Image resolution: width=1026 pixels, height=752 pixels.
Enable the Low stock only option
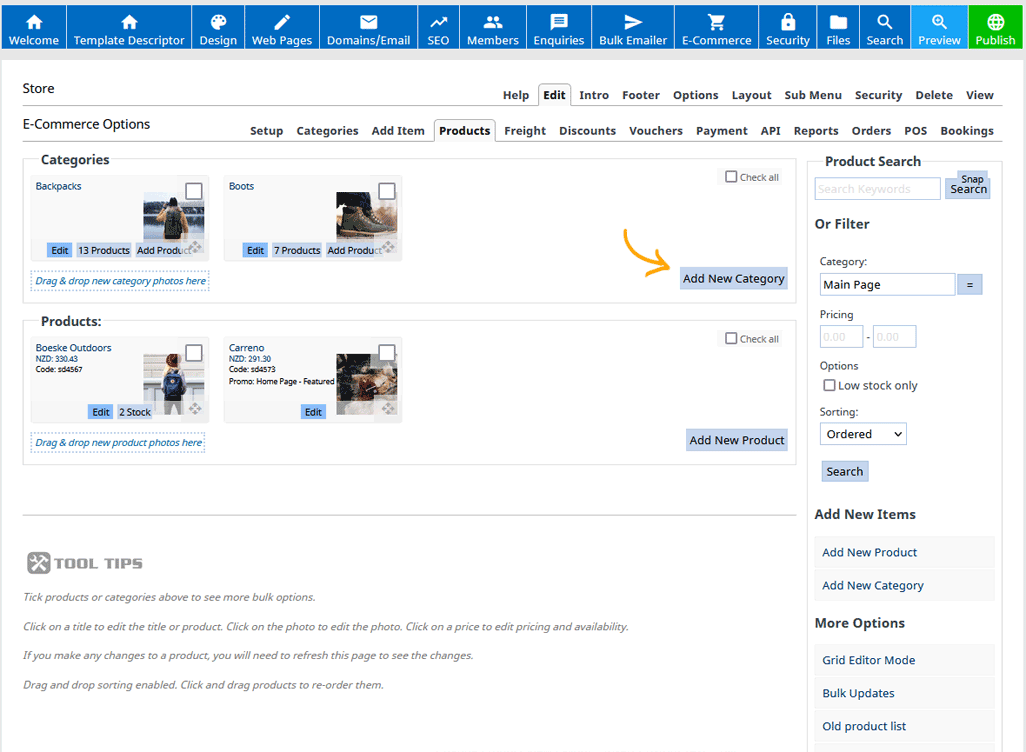click(x=829, y=385)
